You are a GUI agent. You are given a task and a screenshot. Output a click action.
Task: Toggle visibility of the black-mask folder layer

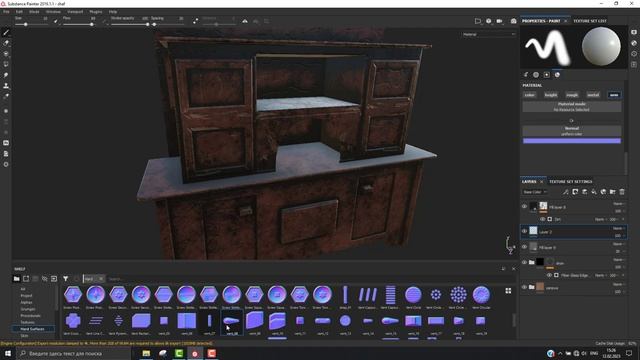524,262
